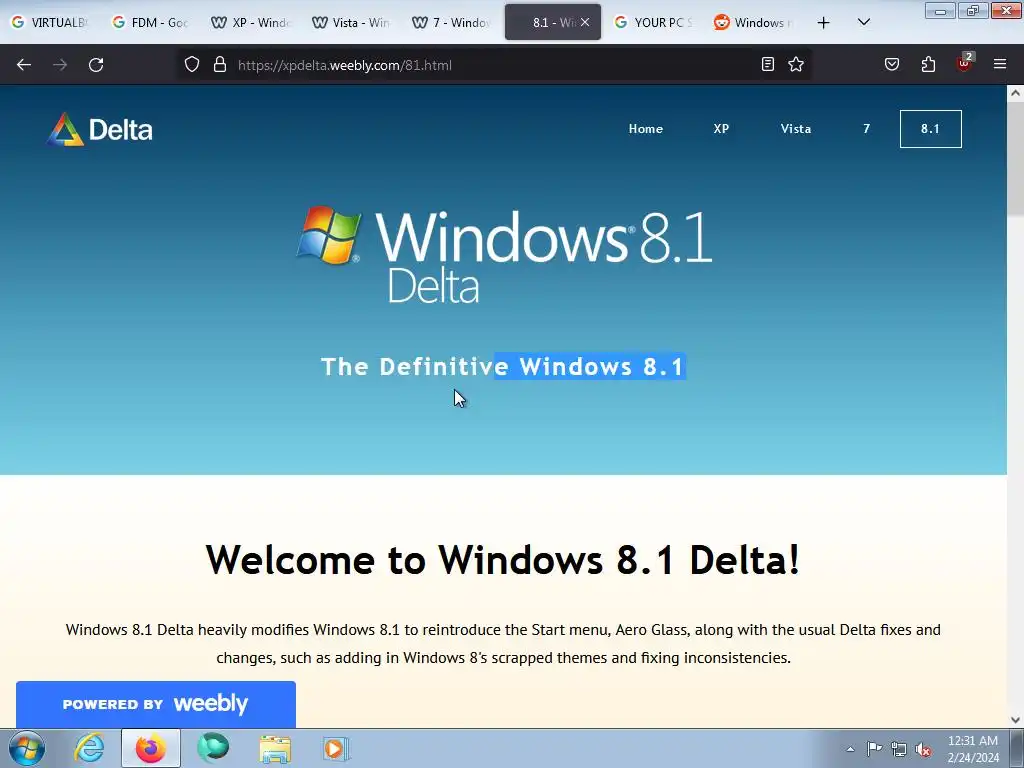This screenshot has height=768, width=1024.
Task: Open the Pocket save icon
Action: [891, 64]
